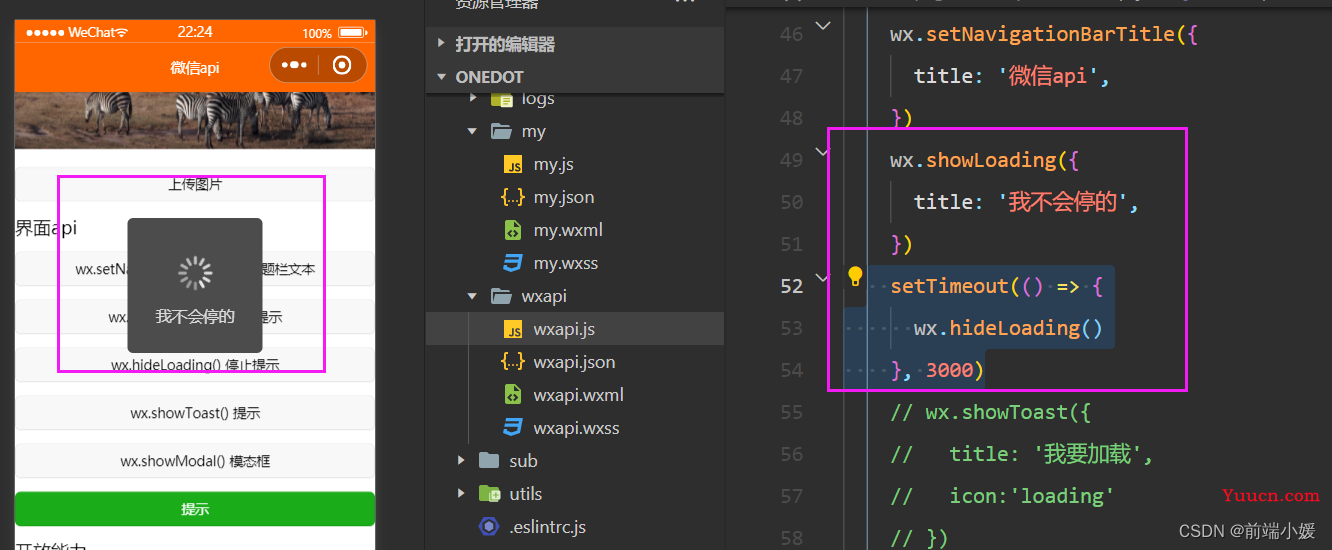Click the 我不会停的 loading toast
This screenshot has width=1332, height=550.
195,285
